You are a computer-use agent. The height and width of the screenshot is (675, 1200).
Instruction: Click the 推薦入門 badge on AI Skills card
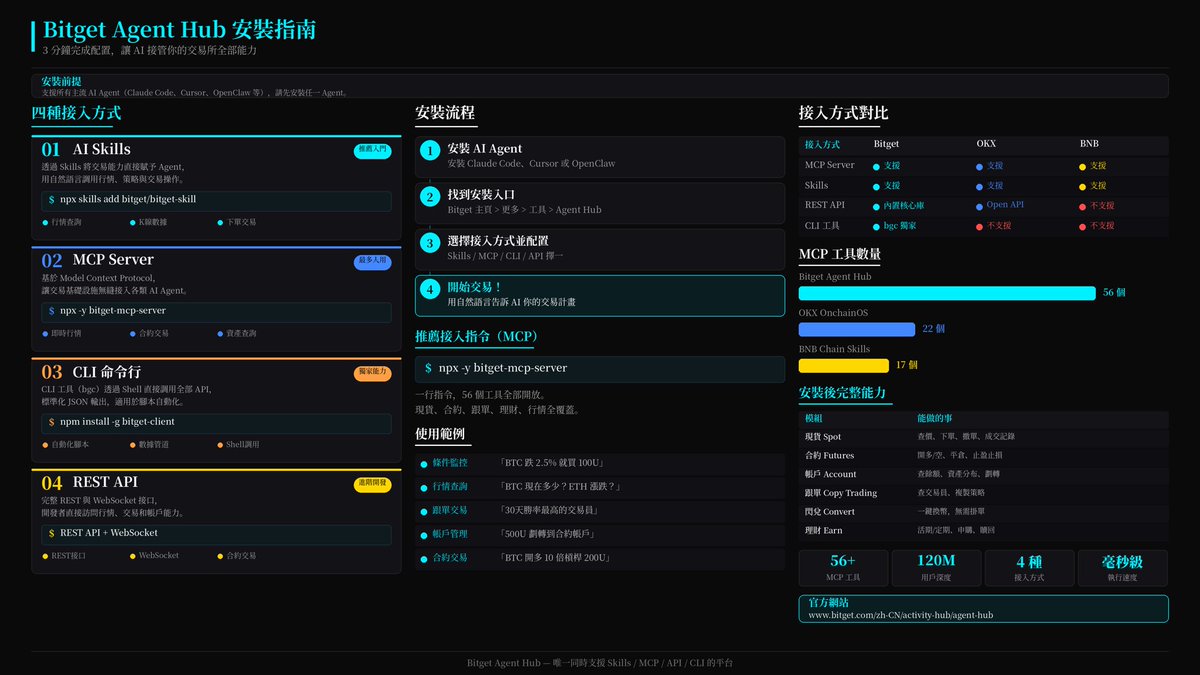372,150
